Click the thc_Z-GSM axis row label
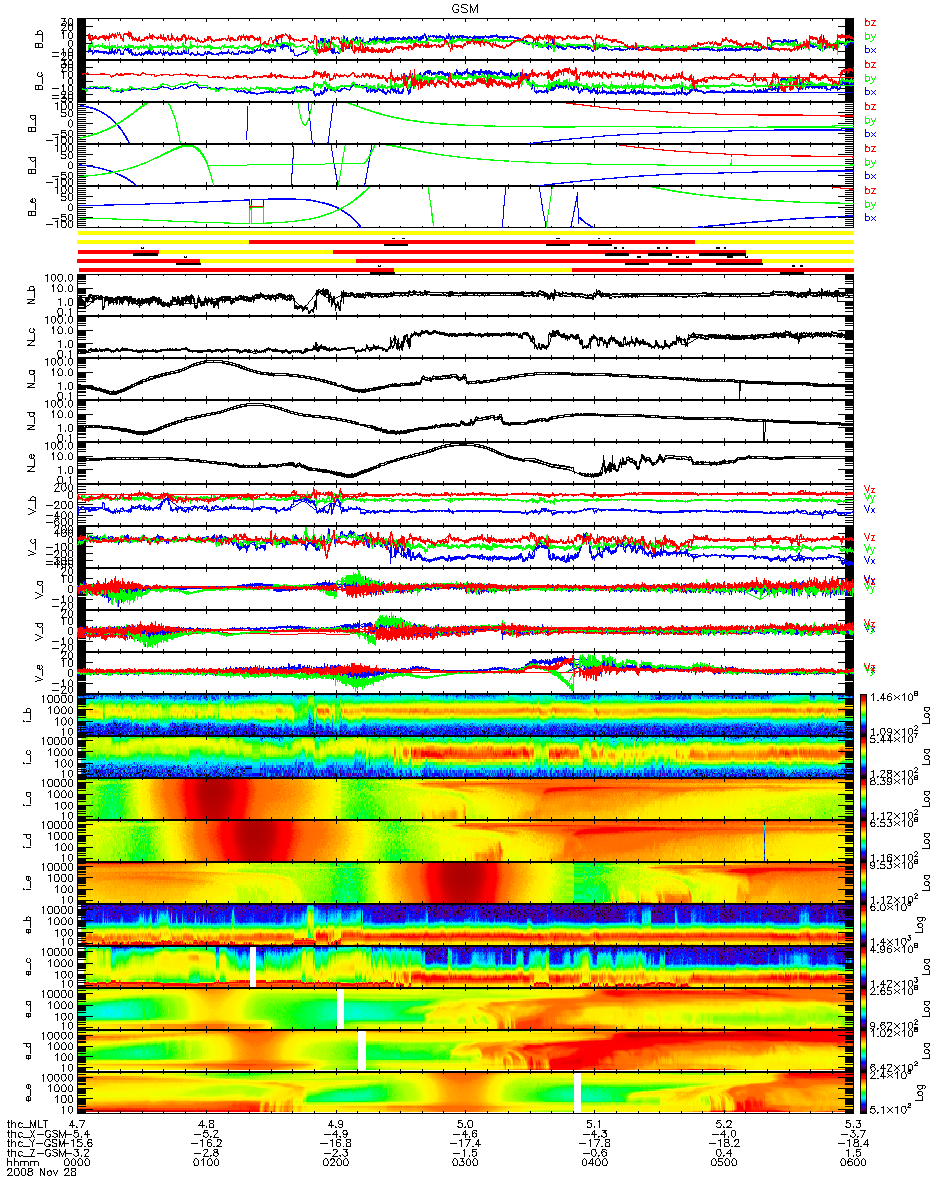The image size is (930, 1200). 38,1154
